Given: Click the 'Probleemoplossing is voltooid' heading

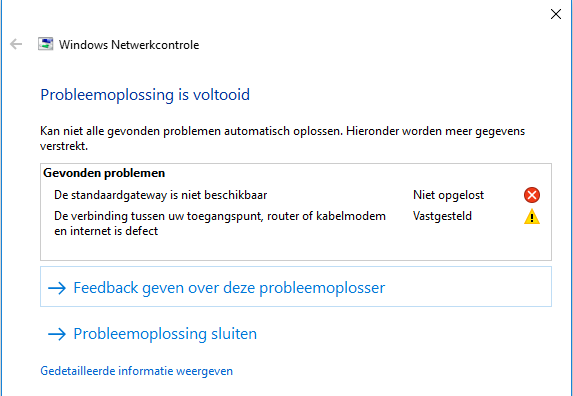Looking at the screenshot, I should (145, 95).
